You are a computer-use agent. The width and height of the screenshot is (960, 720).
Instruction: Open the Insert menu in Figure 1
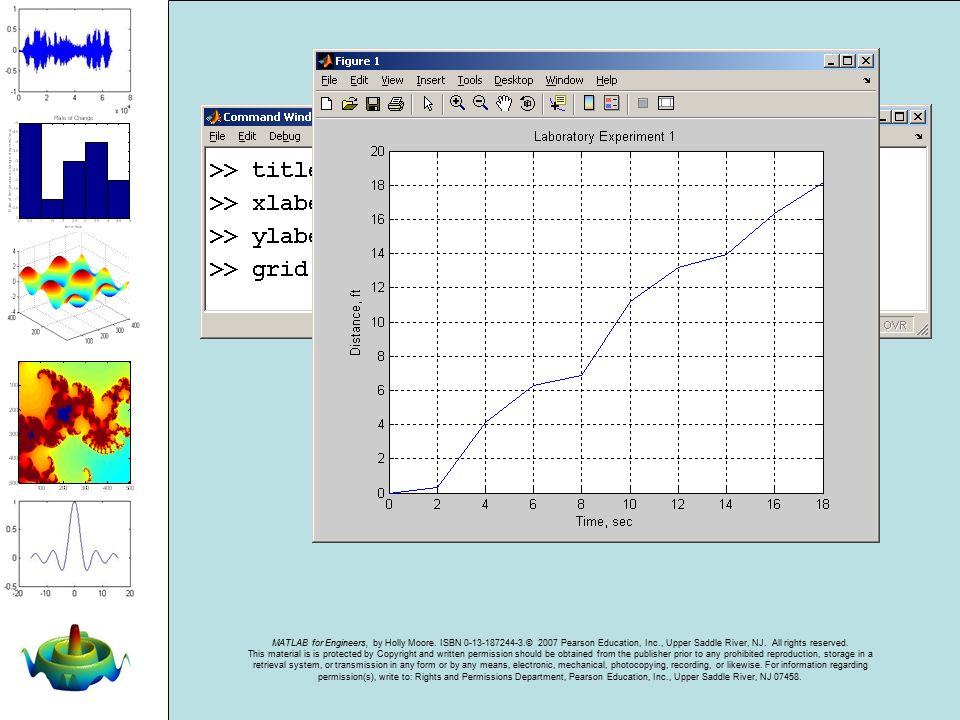pos(430,80)
